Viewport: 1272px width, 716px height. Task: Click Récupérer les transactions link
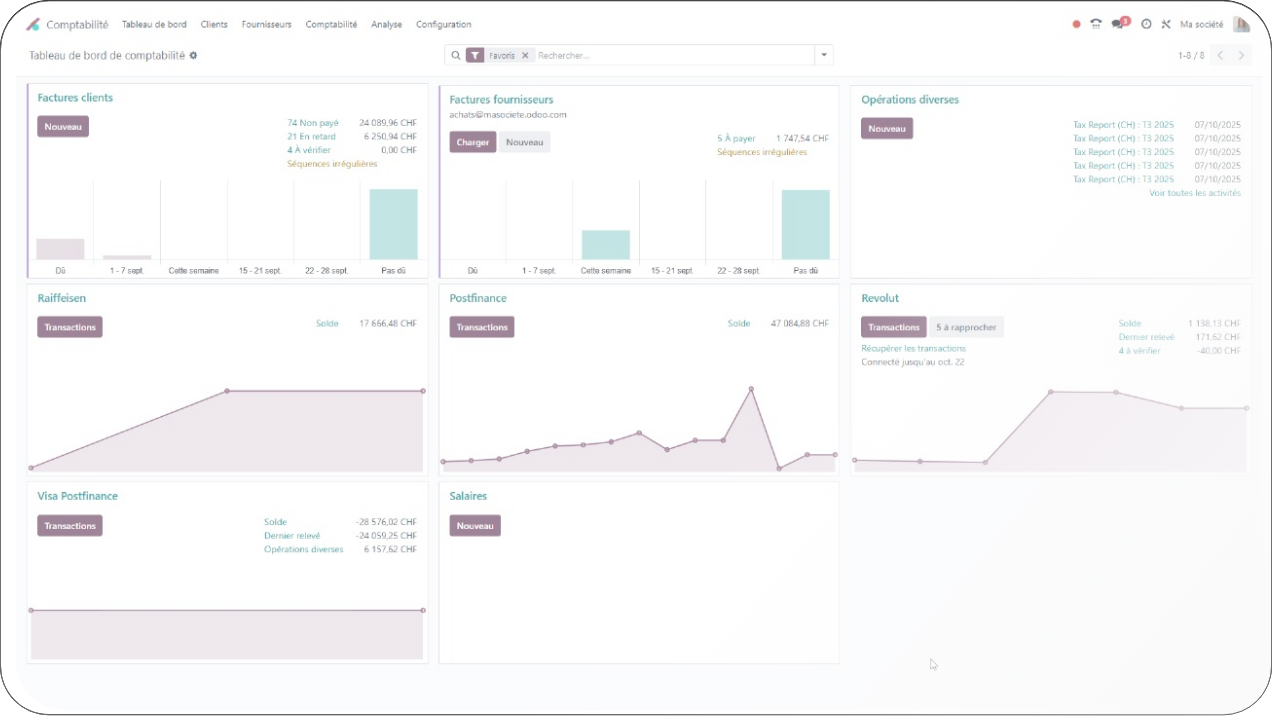[x=914, y=348]
